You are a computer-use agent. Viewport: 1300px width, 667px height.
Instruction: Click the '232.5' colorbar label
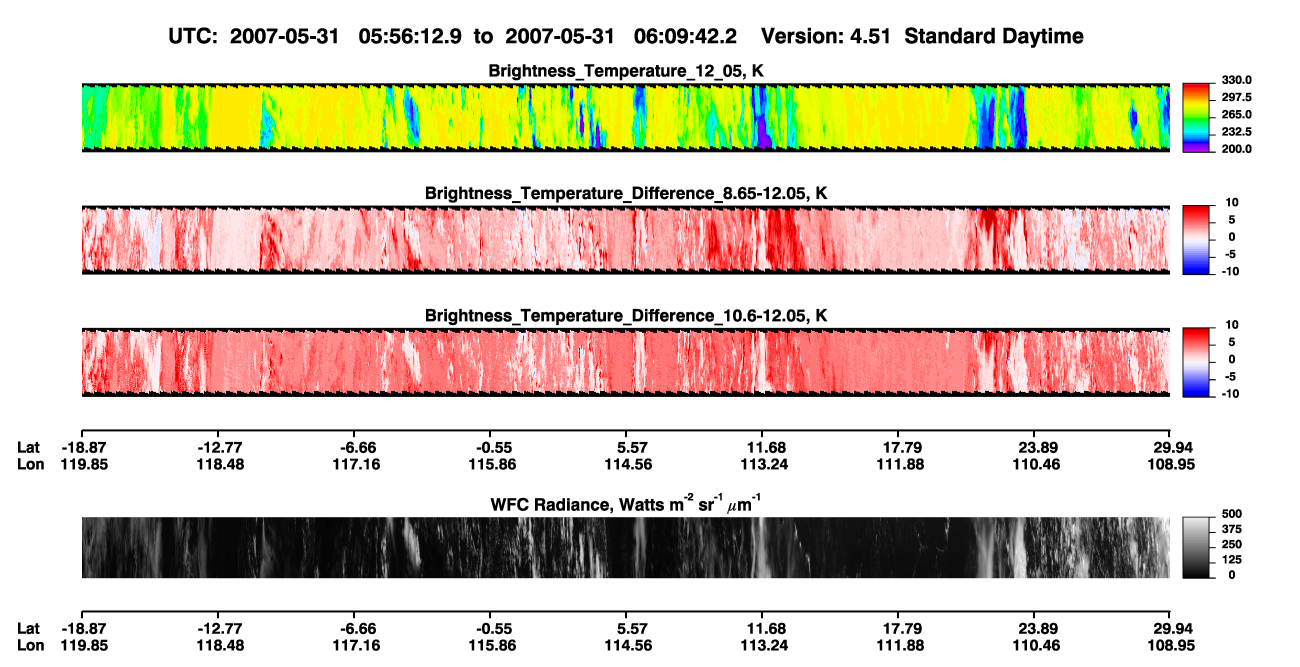pyautogui.click(x=1236, y=132)
